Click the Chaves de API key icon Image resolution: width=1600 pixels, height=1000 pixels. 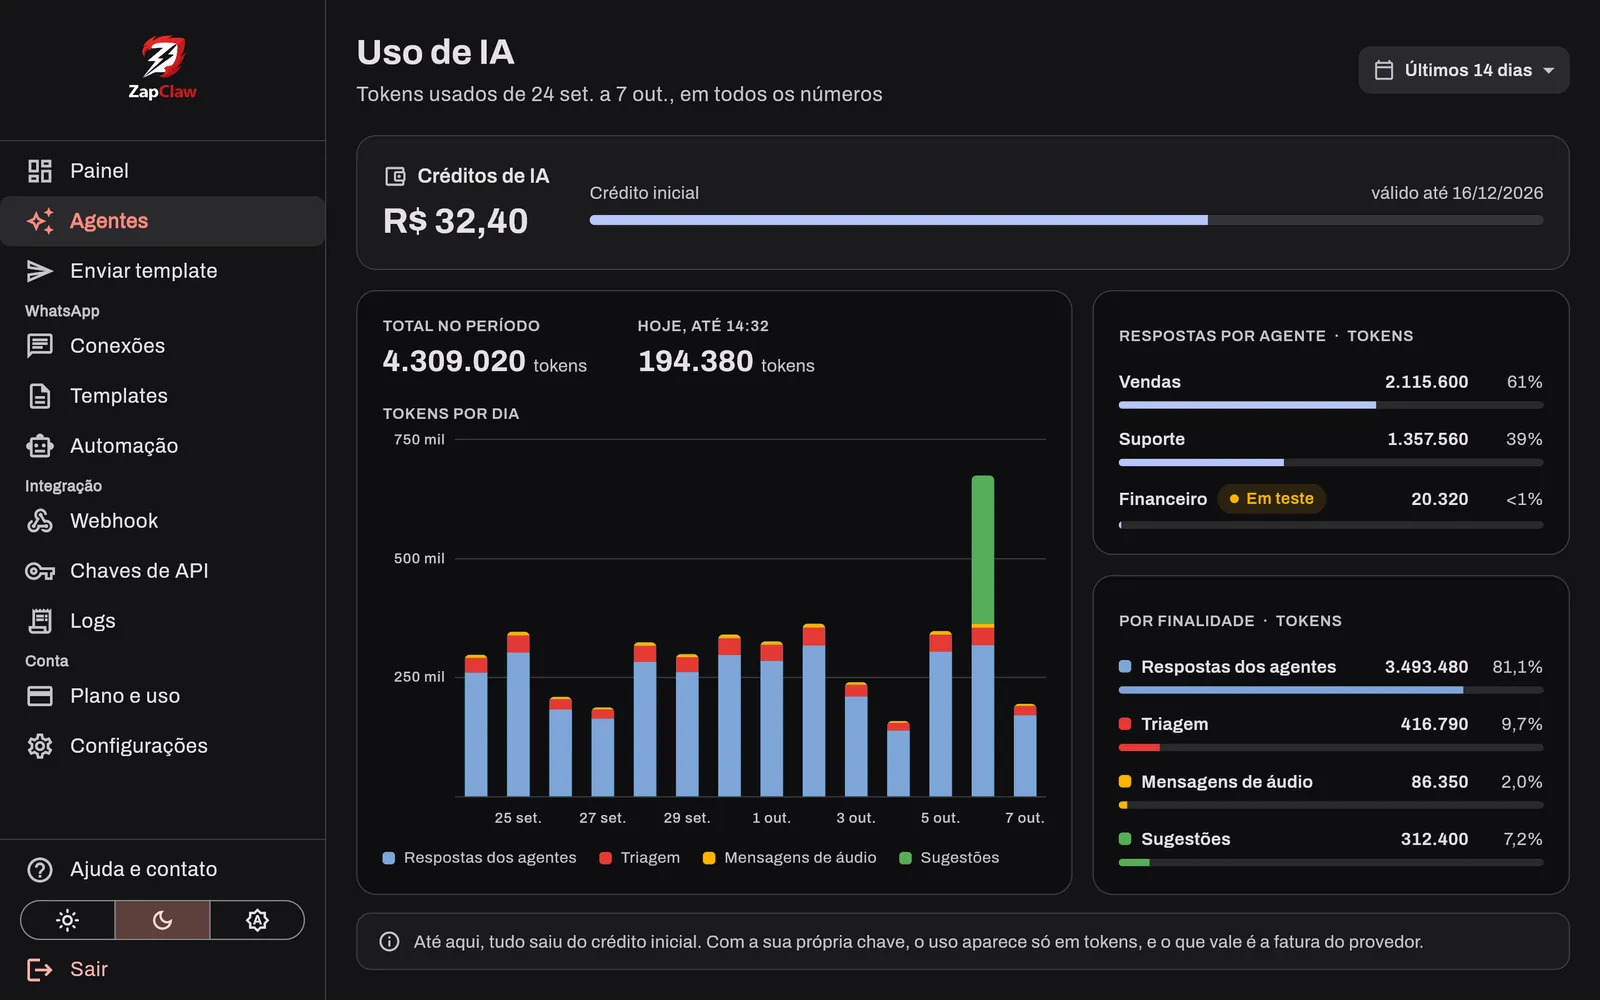pyautogui.click(x=40, y=571)
